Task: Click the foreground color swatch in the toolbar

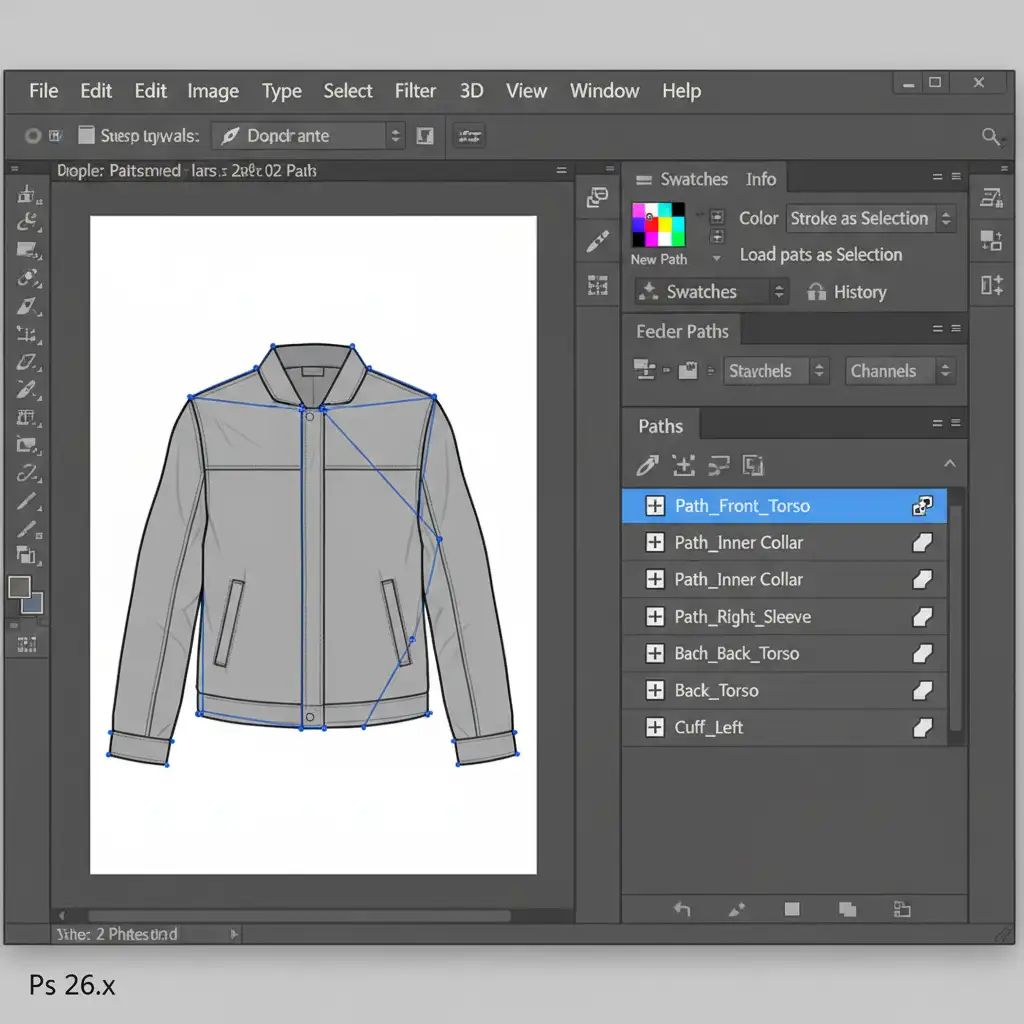Action: click(x=19, y=587)
